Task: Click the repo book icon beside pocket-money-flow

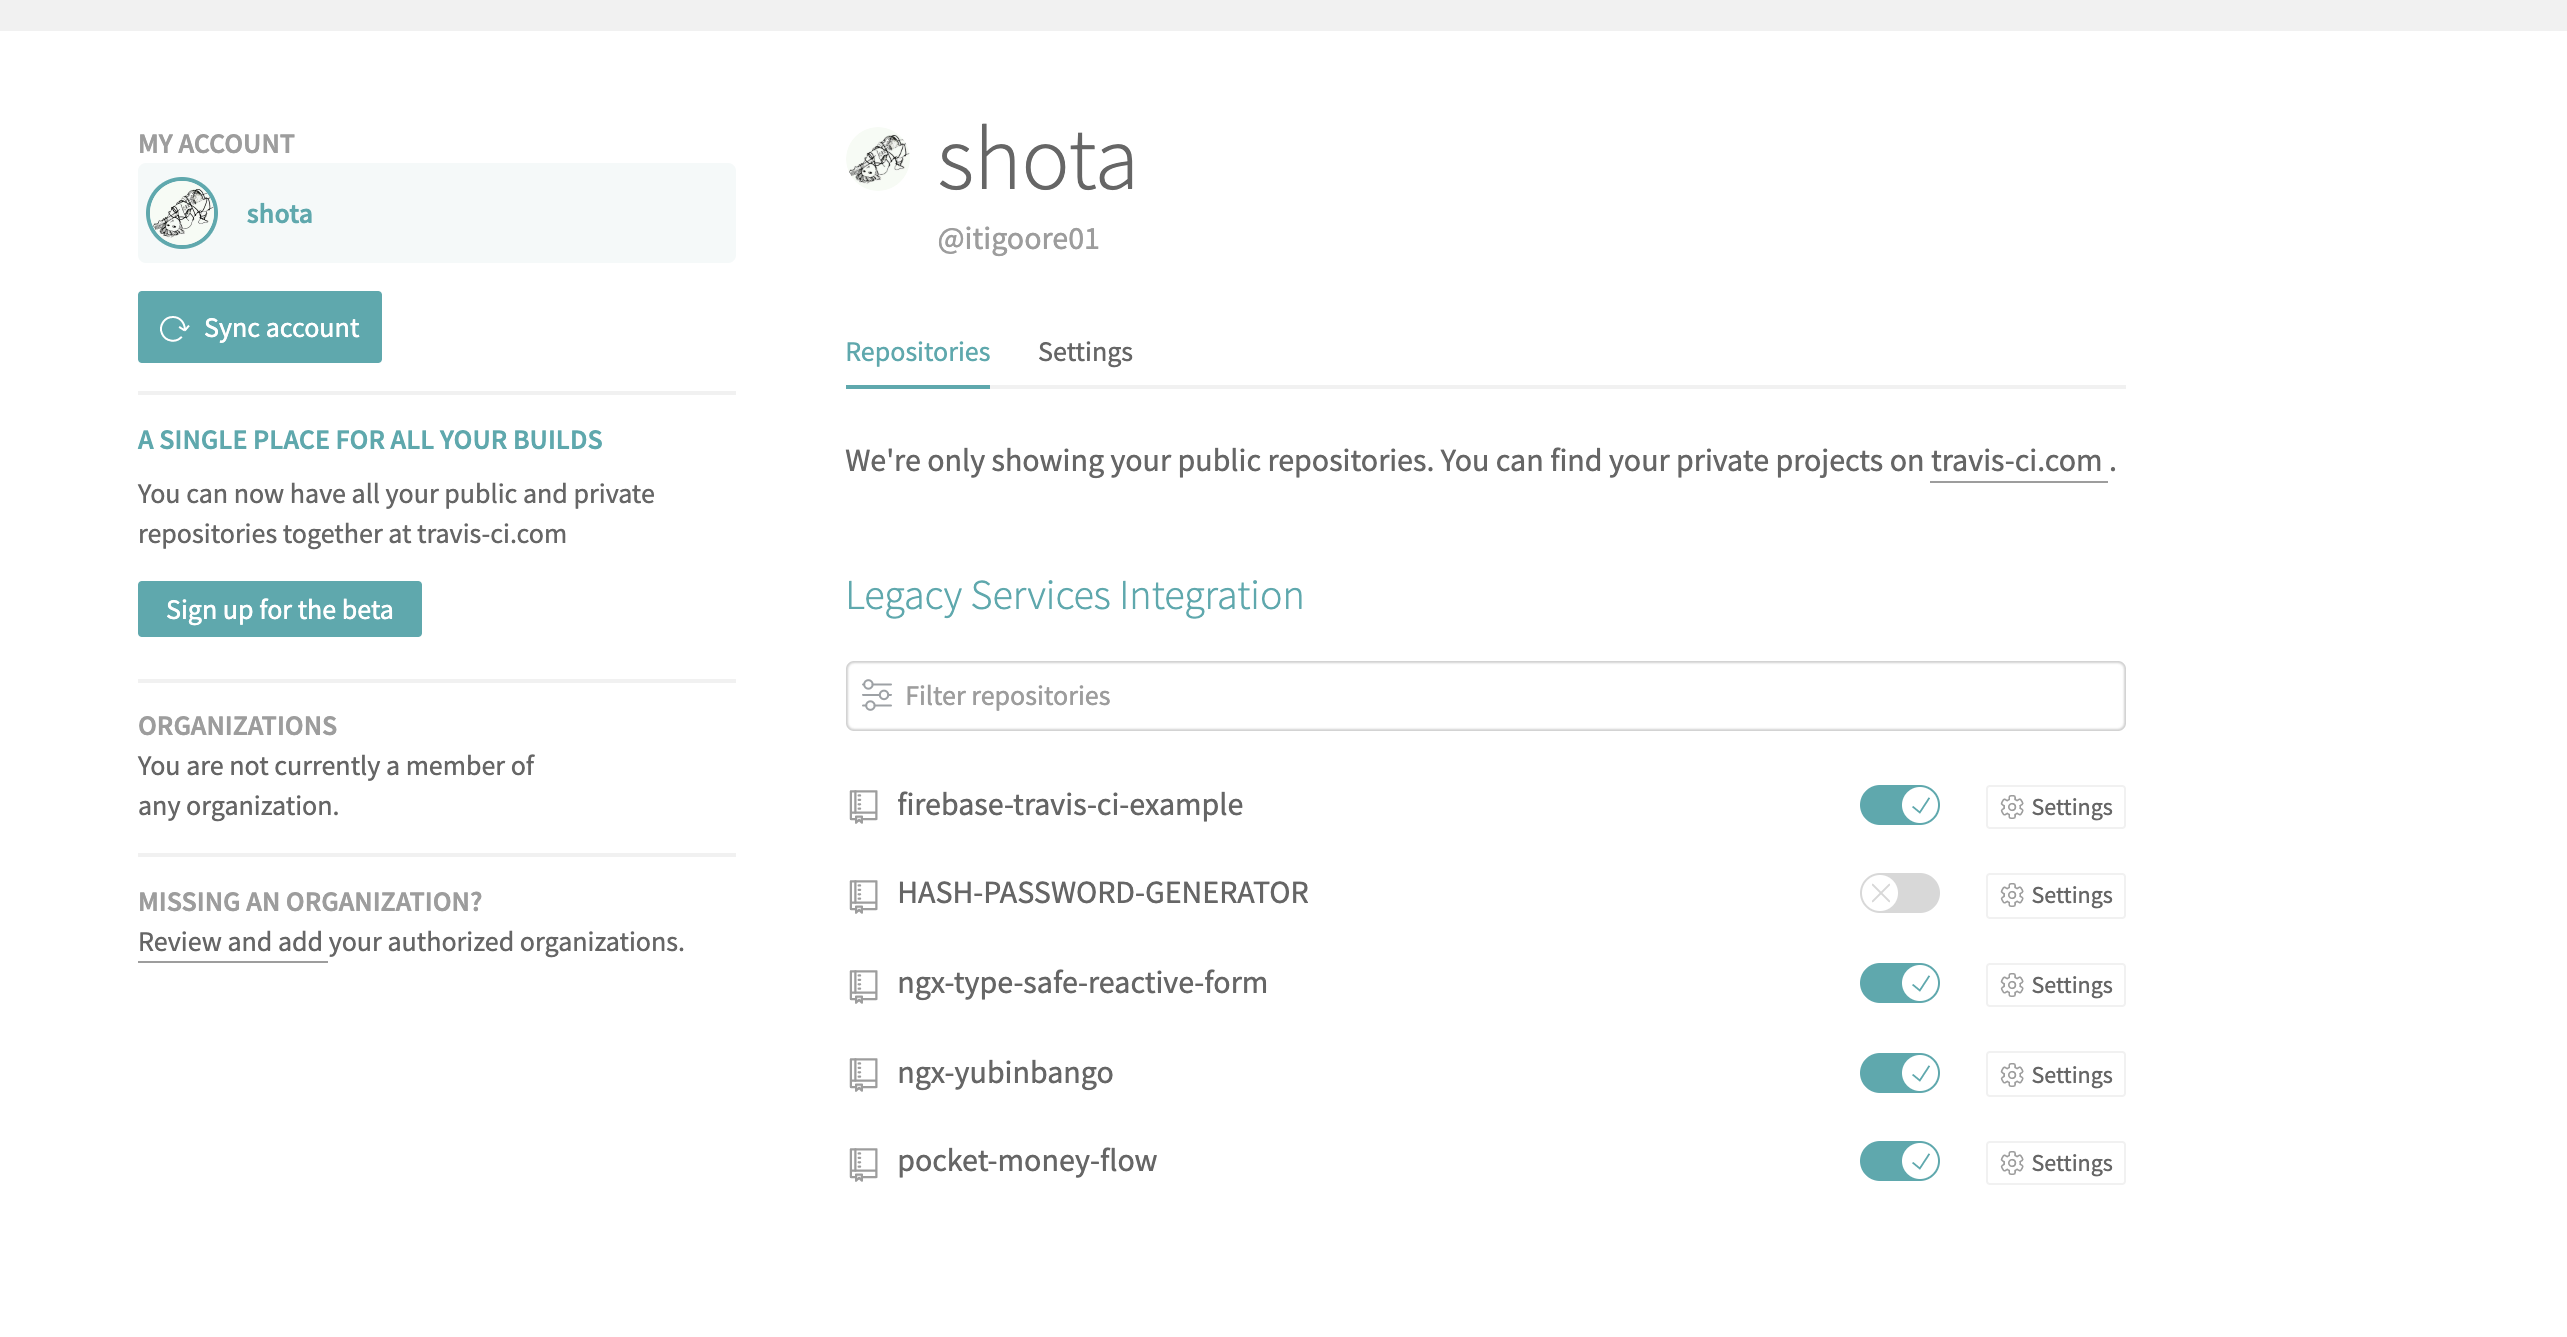Action: tap(863, 1163)
